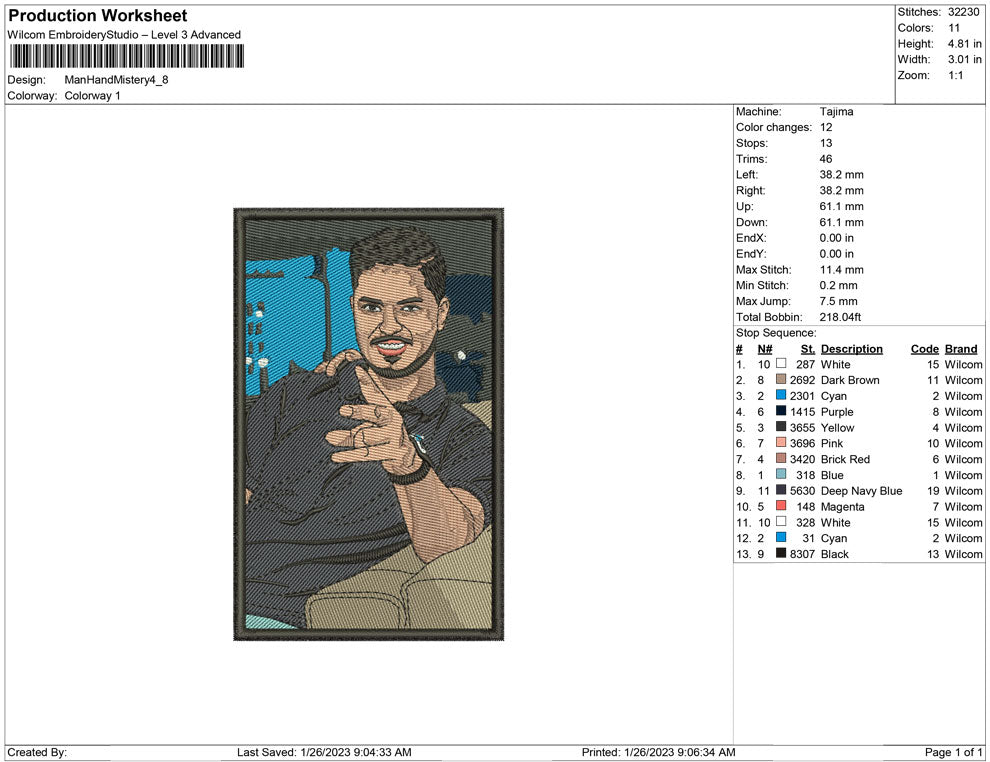Click the 'Description' column header

(852, 349)
